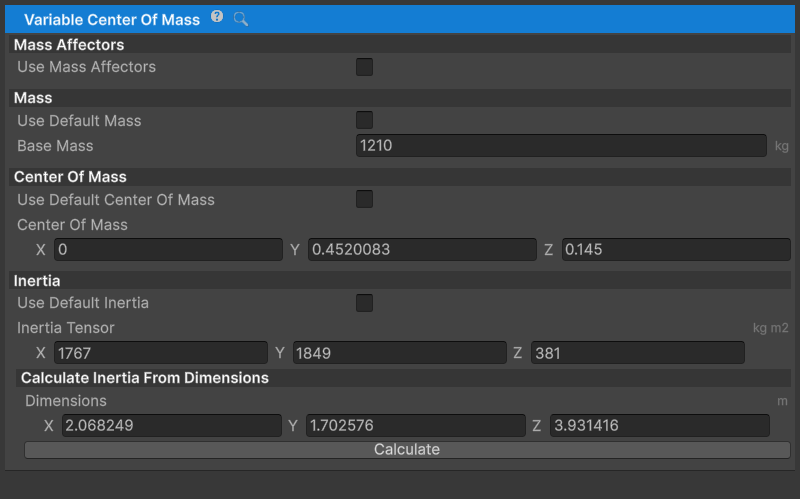Click the Base Mass label
Image resolution: width=800 pixels, height=499 pixels.
(55, 146)
